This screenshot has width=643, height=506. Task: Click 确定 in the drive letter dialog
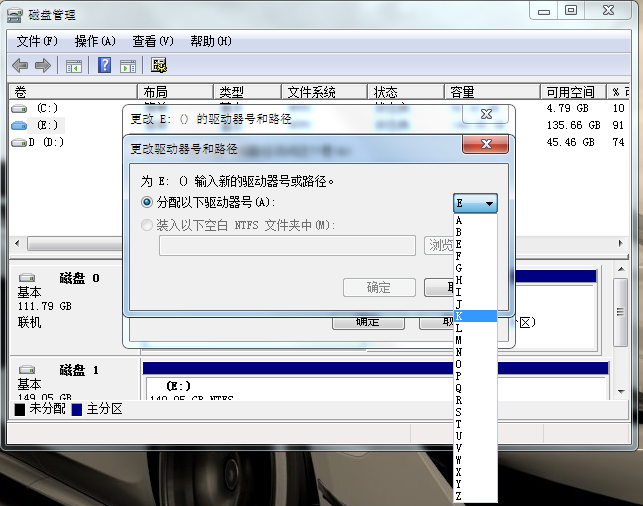(379, 287)
